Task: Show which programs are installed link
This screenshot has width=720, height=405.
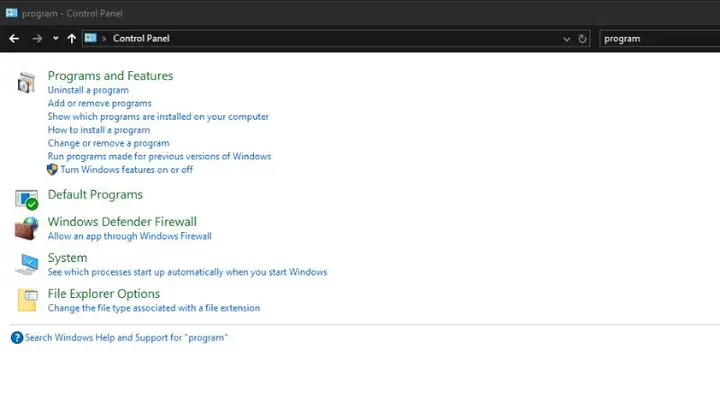Action: 158,117
